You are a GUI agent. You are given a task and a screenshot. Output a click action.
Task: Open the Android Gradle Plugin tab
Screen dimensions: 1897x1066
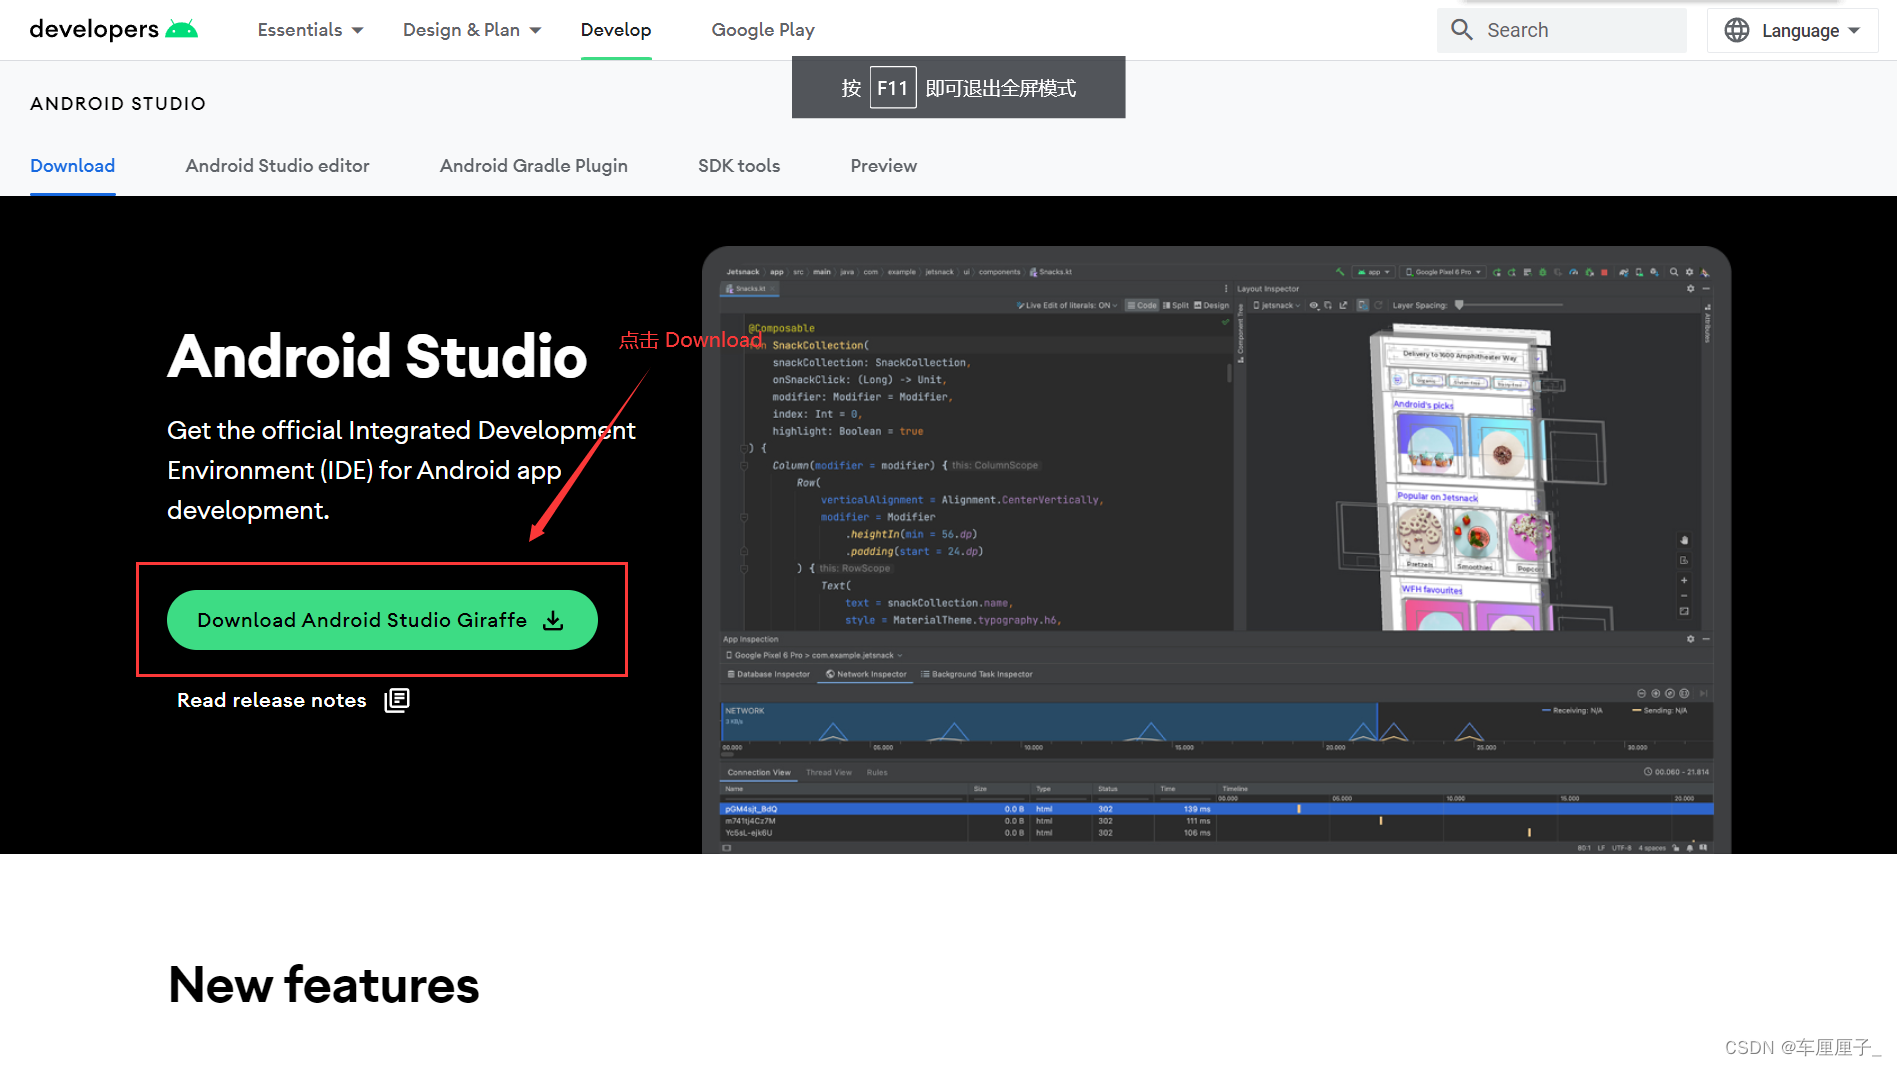[x=534, y=166]
